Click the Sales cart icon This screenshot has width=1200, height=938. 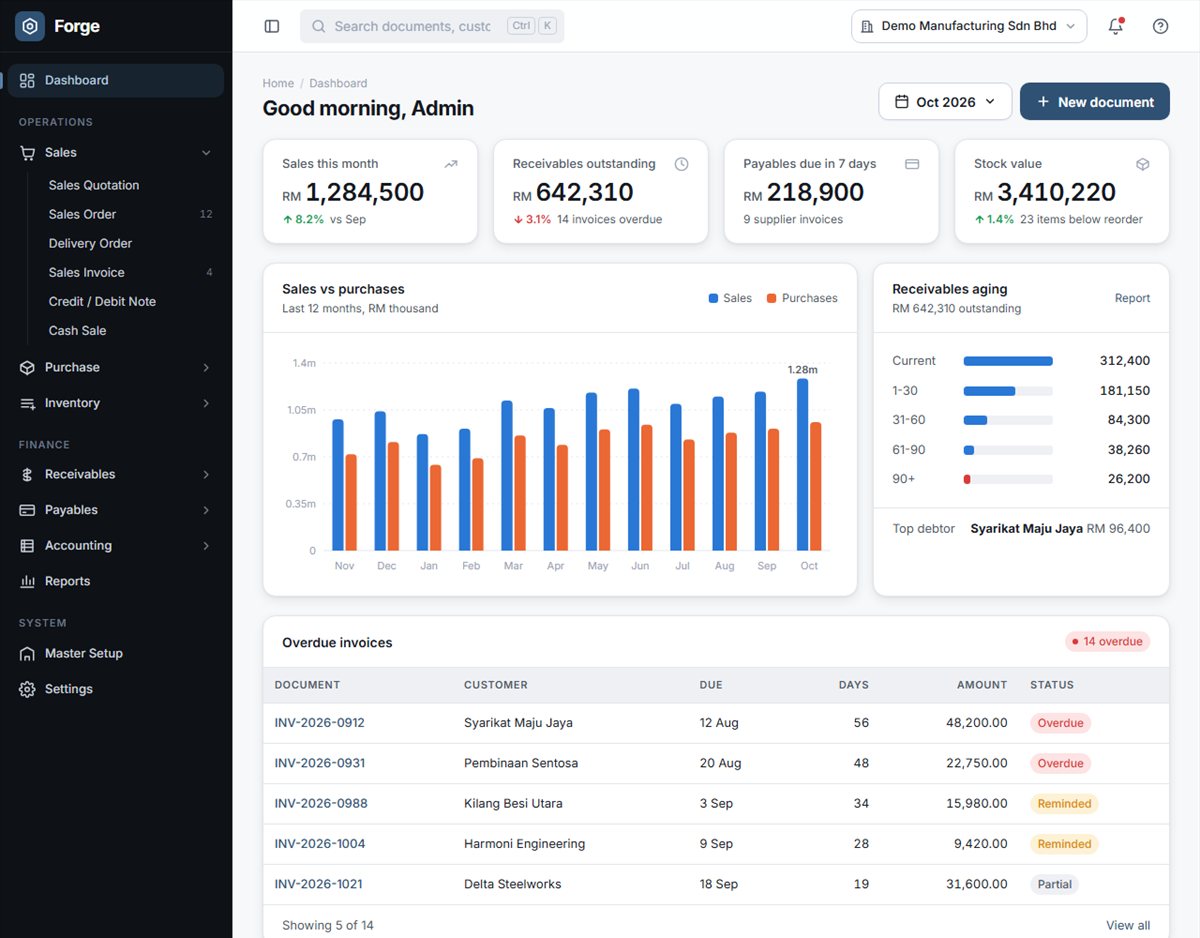(x=27, y=153)
